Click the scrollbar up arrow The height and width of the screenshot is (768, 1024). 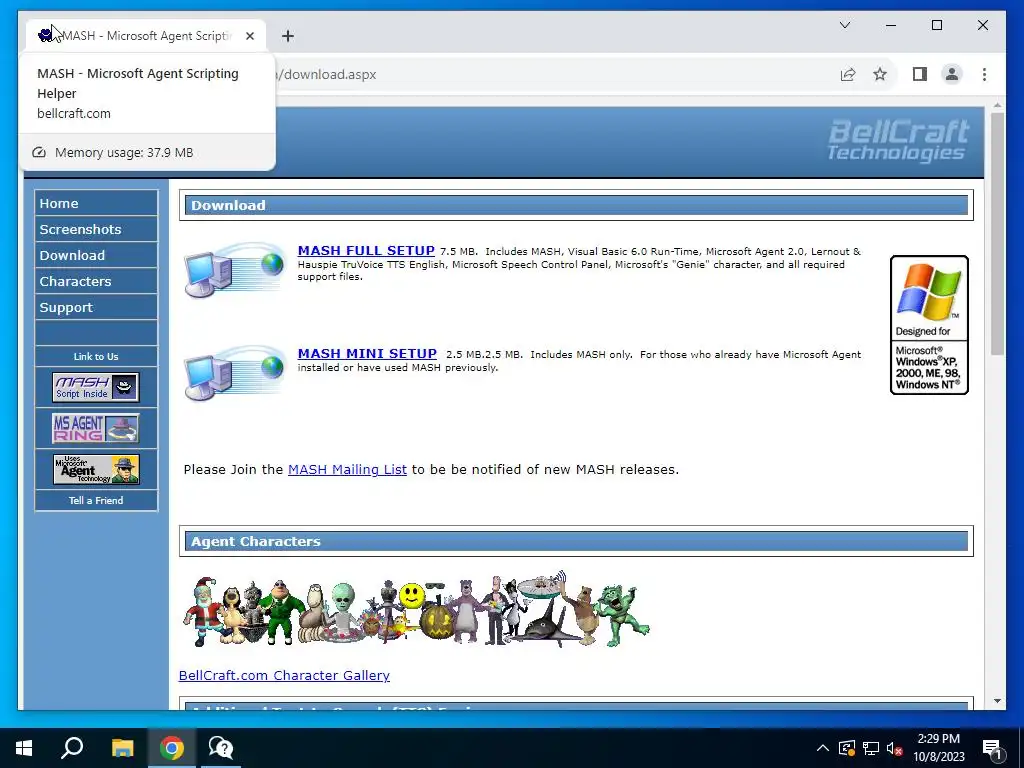click(997, 105)
